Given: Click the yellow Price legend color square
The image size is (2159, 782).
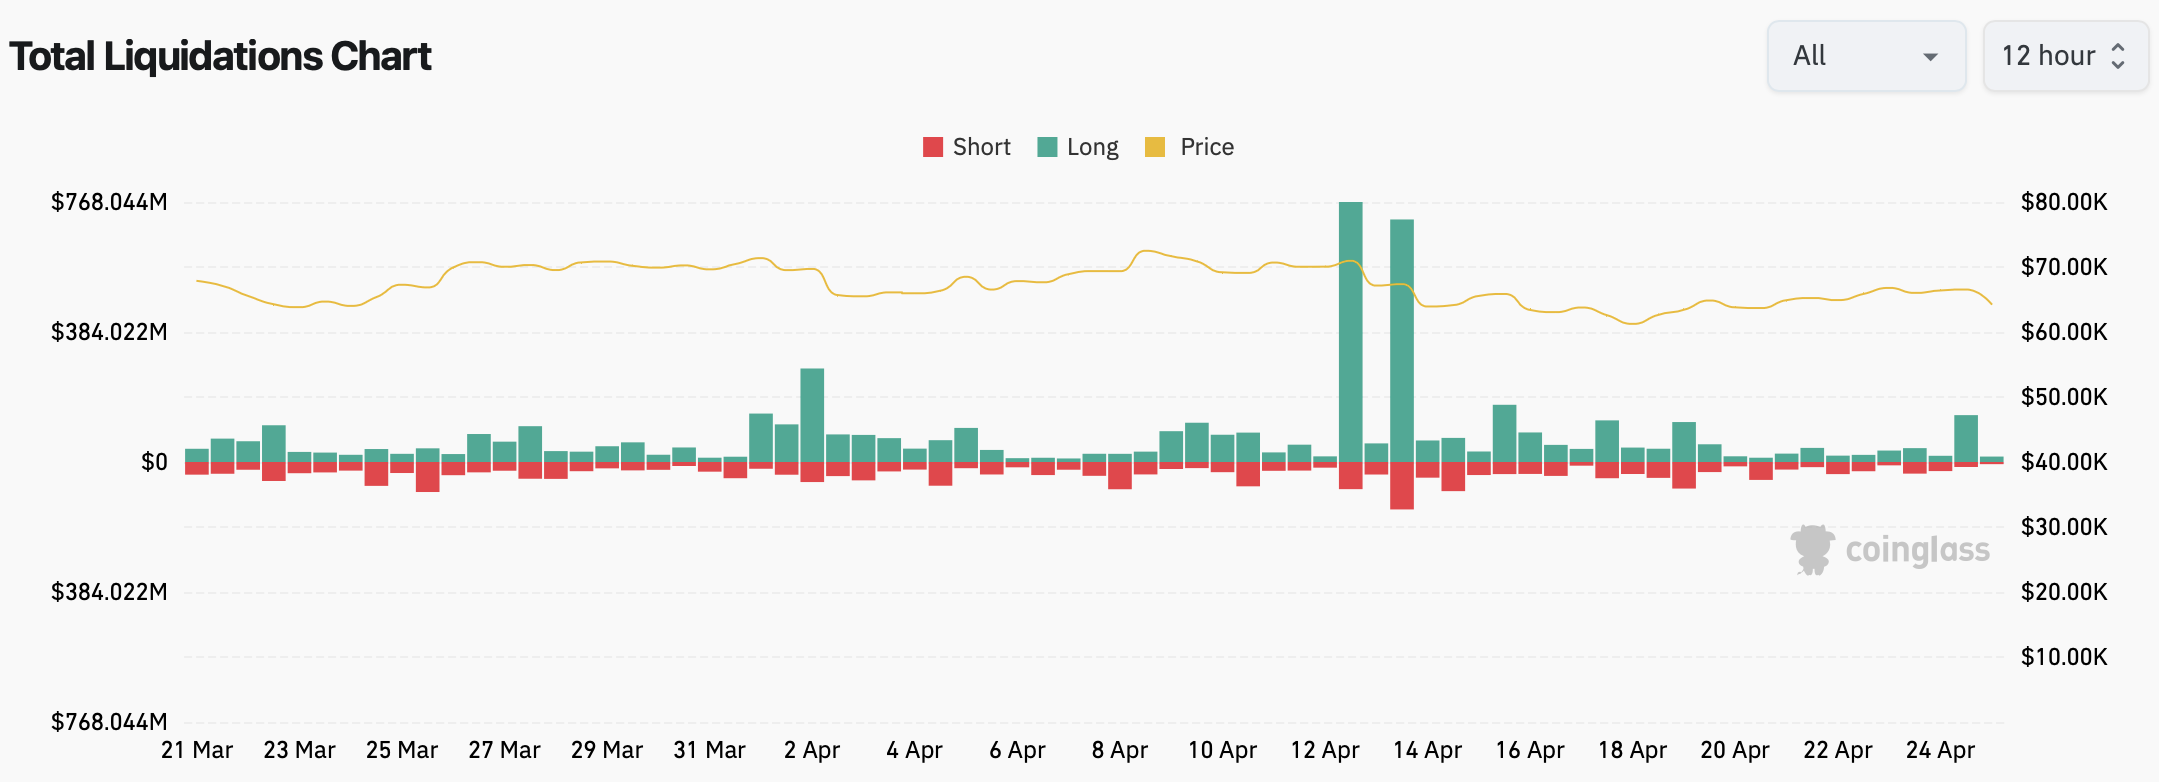Looking at the screenshot, I should (1155, 147).
